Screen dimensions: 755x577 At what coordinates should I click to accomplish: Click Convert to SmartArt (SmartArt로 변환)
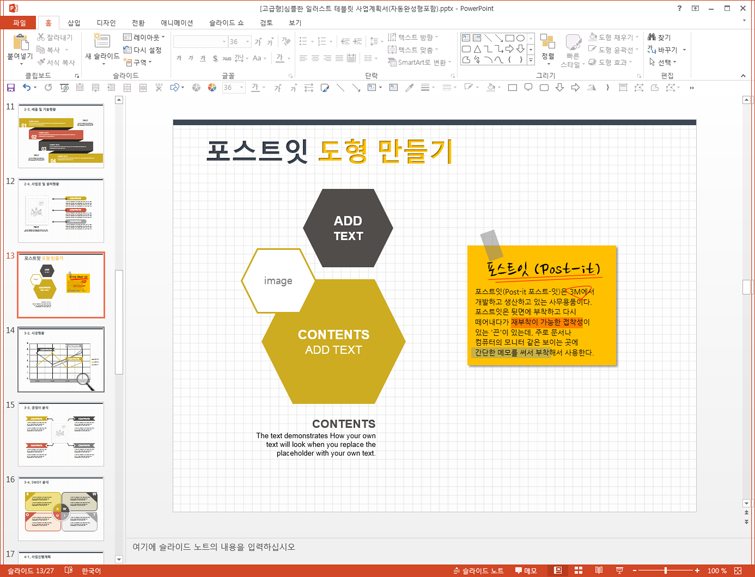pos(419,62)
